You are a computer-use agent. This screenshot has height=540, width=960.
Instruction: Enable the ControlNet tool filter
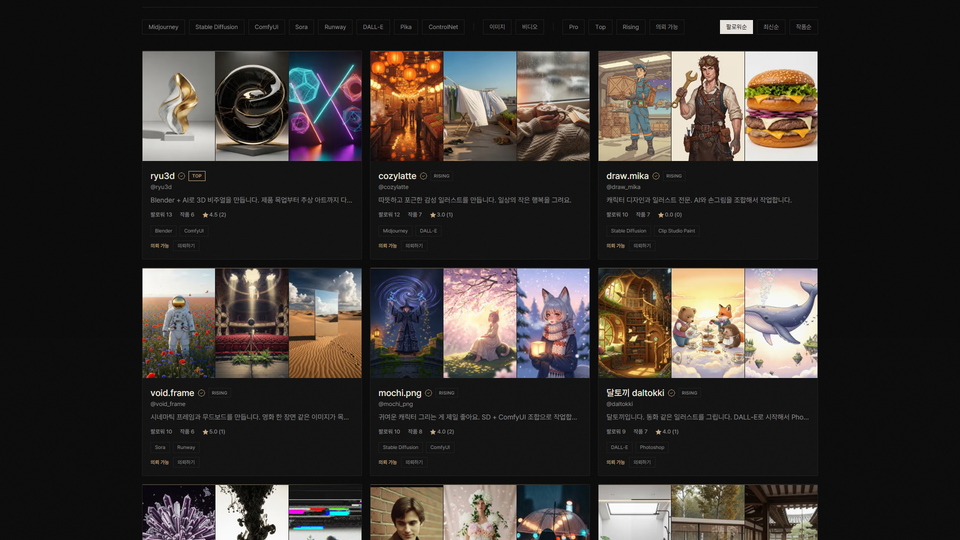(x=443, y=27)
